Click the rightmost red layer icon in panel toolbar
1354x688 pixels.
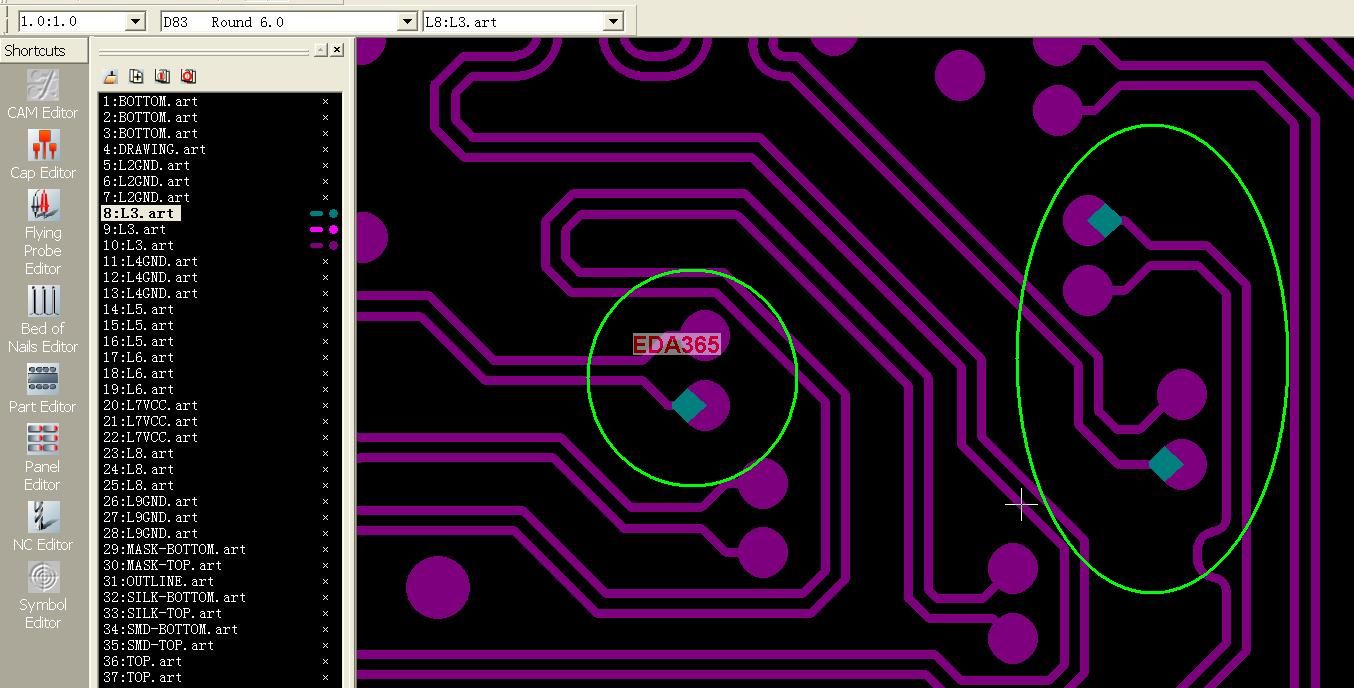click(x=188, y=76)
